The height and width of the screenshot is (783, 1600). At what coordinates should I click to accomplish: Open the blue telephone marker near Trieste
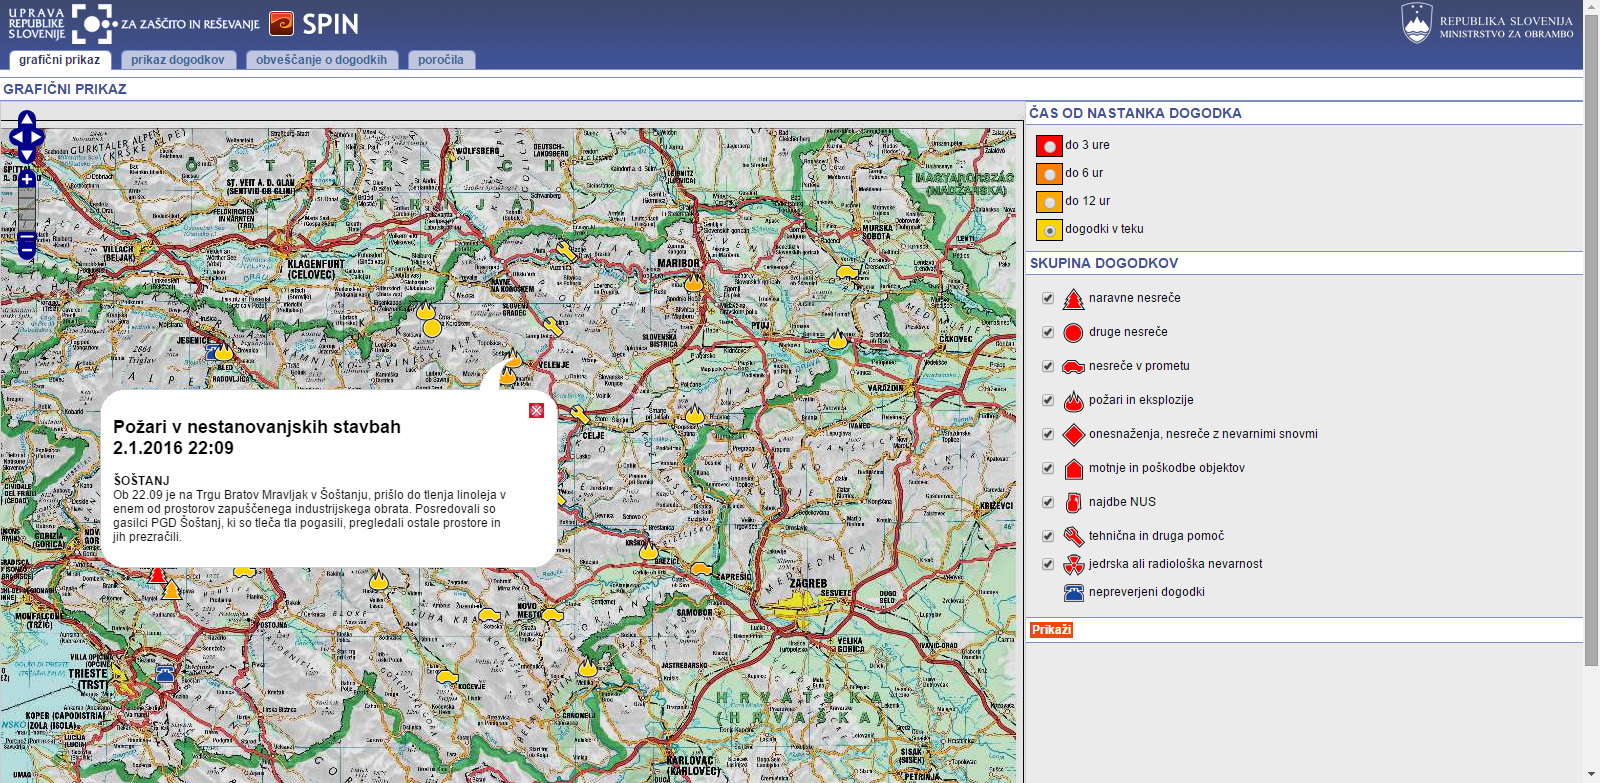click(x=165, y=674)
